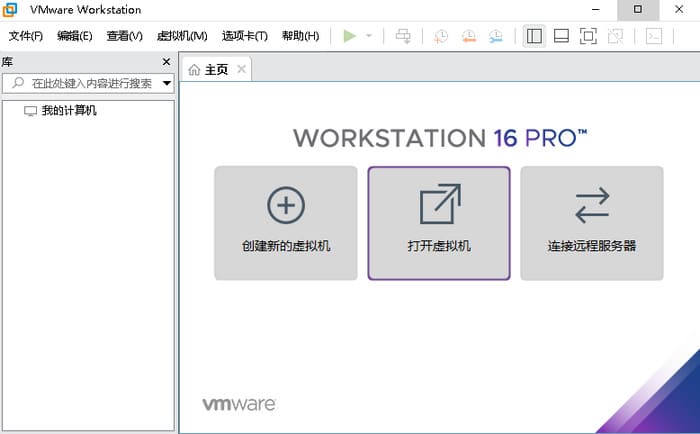
Task: Close the 库 library panel
Action: pyautogui.click(x=167, y=62)
